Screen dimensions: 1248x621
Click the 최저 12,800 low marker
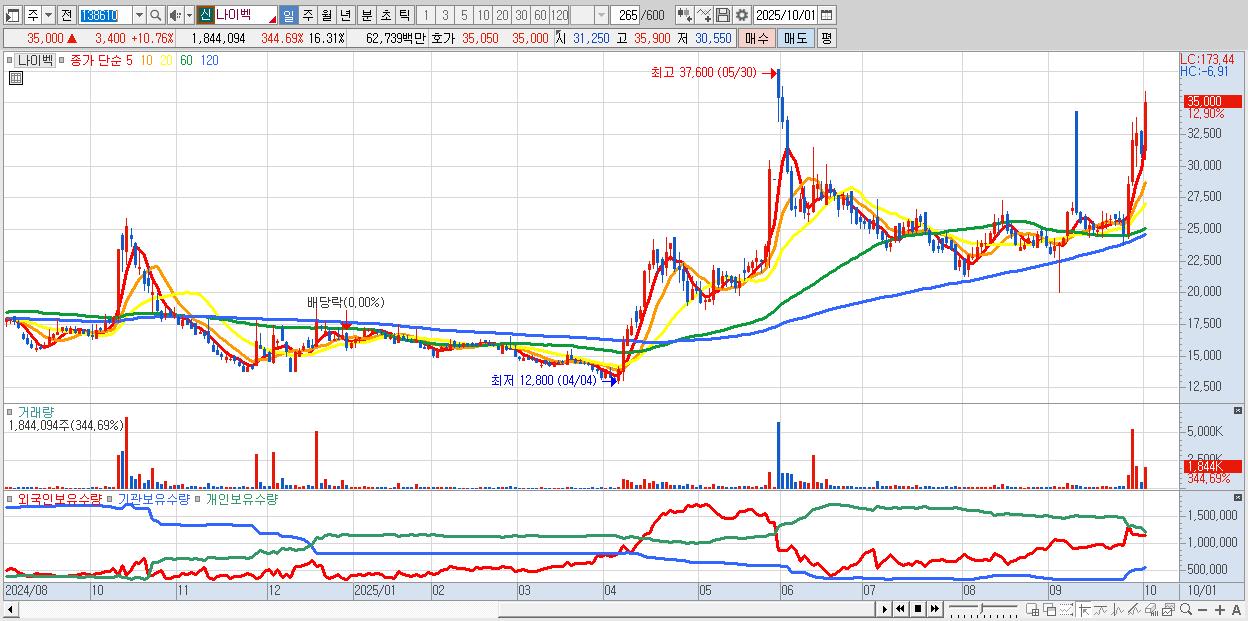[x=554, y=380]
